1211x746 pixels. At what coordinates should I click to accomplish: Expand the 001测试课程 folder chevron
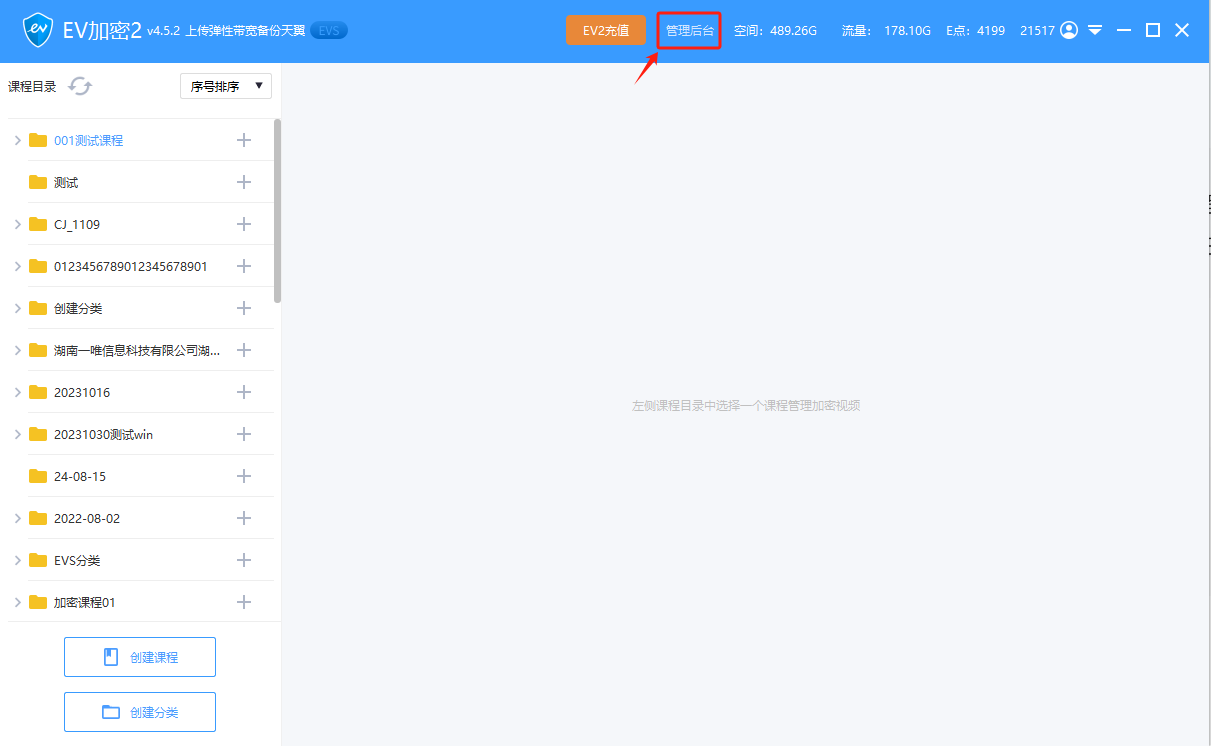[x=18, y=141]
